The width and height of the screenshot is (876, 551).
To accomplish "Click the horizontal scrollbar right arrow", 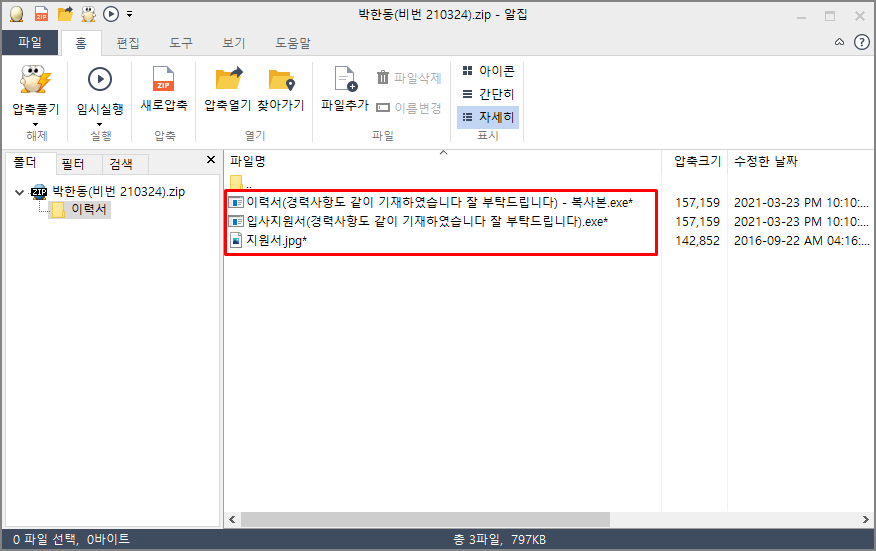I will pyautogui.click(x=865, y=520).
